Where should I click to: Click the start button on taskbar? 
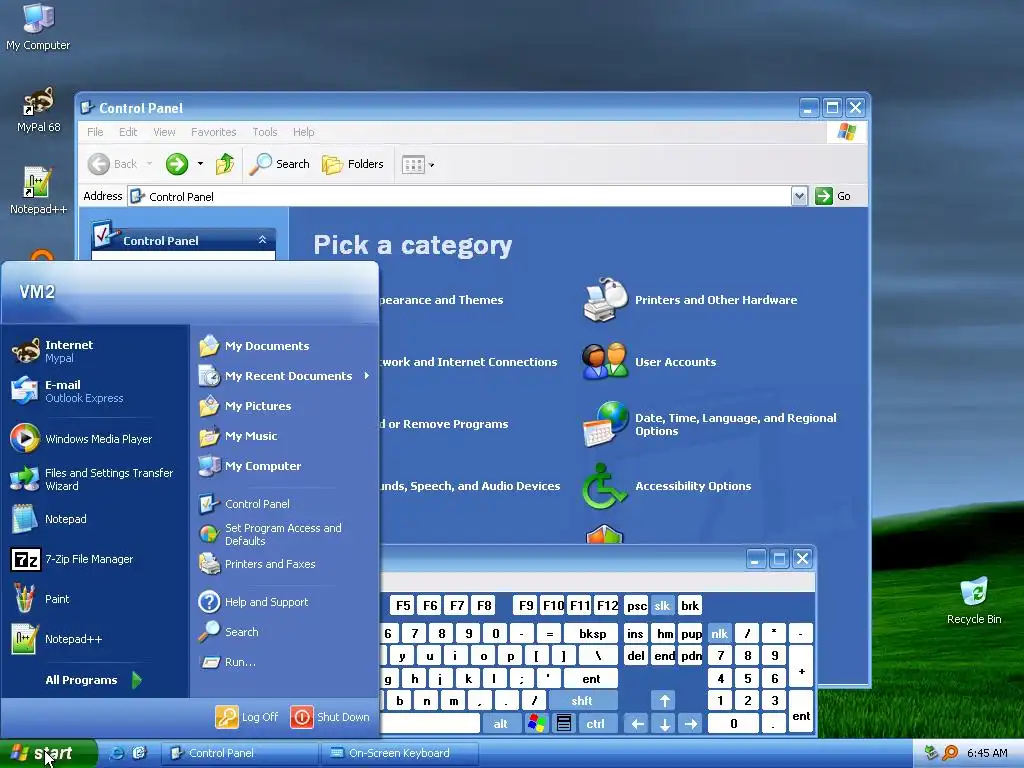[x=48, y=754]
